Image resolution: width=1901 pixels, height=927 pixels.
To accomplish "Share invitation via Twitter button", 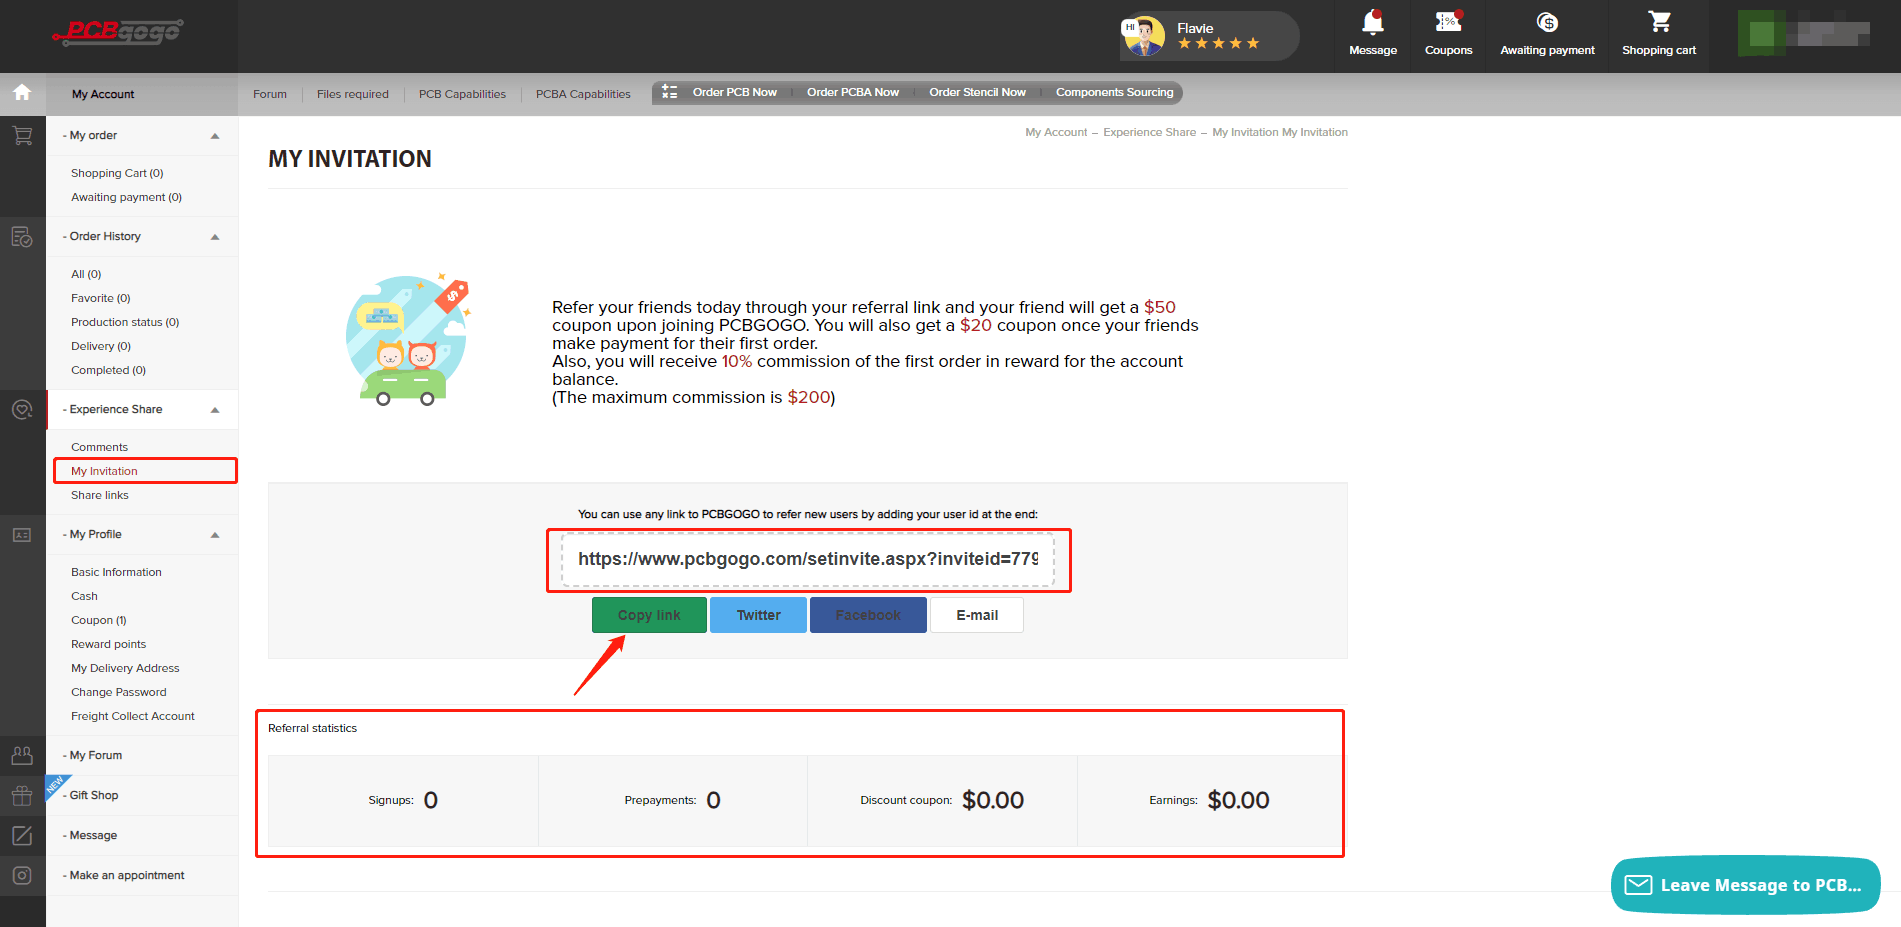I will point(758,615).
